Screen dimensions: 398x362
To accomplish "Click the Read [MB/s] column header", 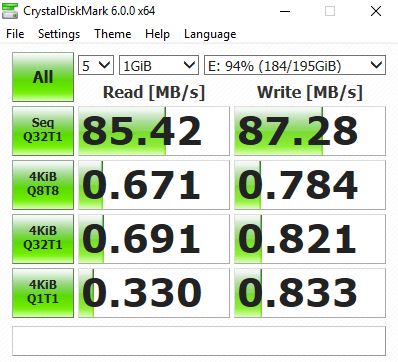I will (x=154, y=92).
